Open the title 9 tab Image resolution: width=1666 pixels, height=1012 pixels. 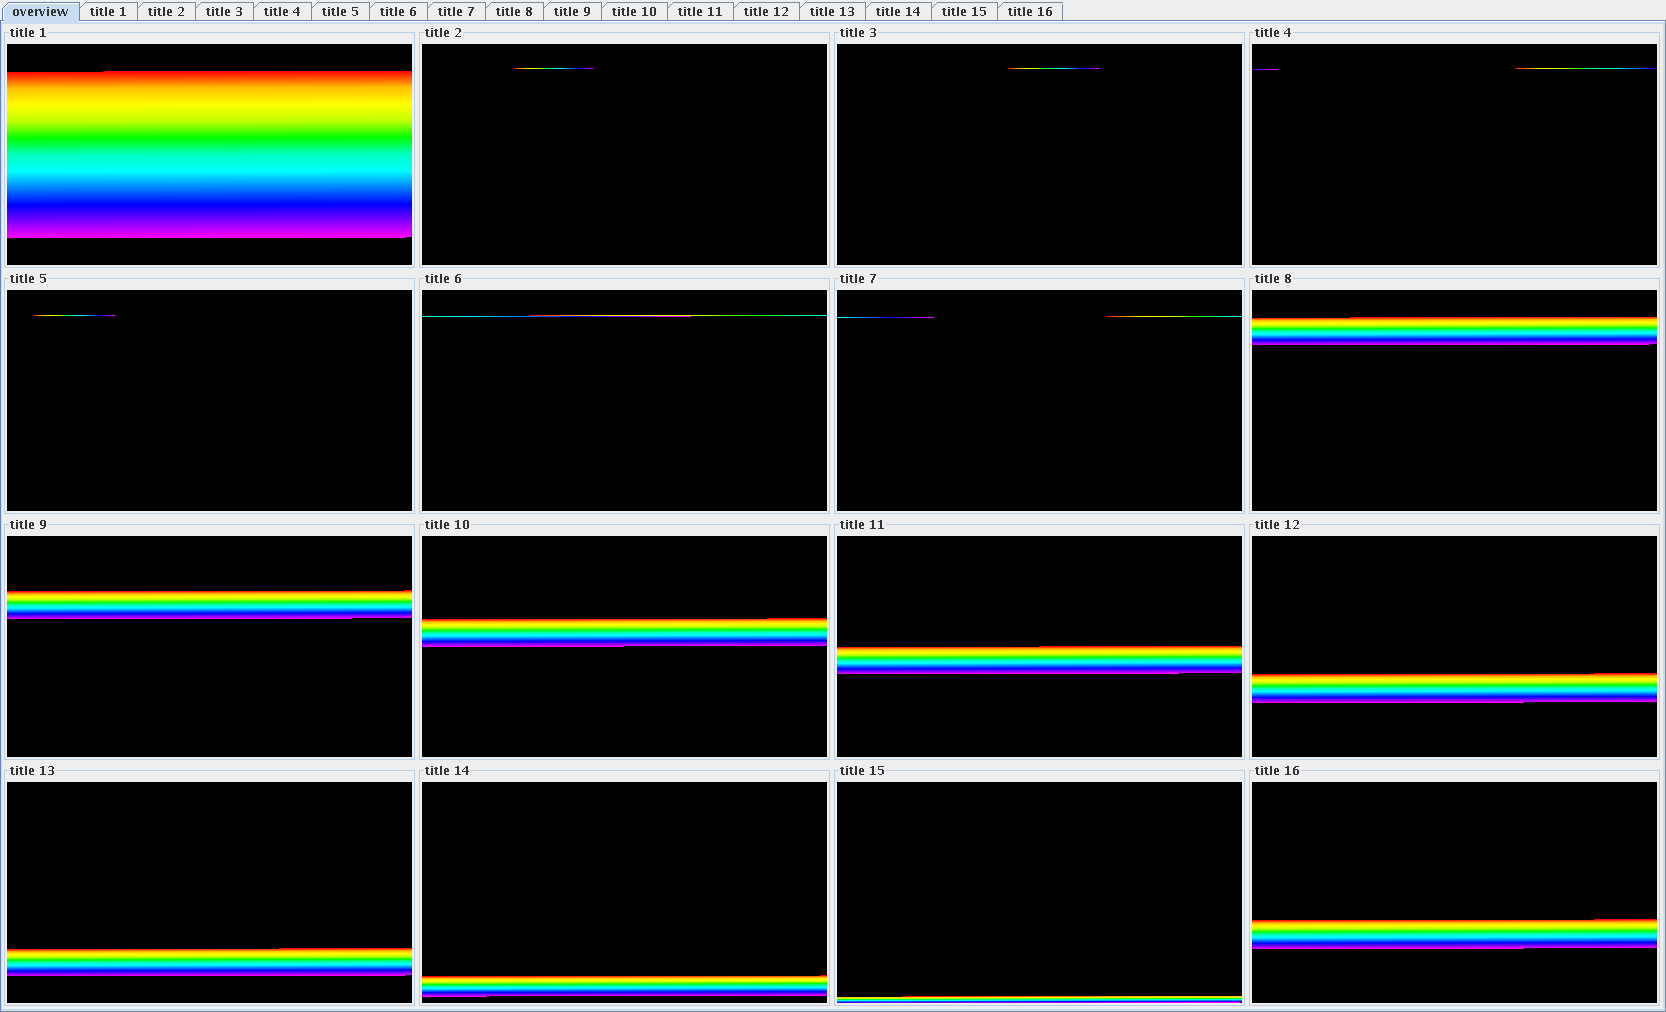click(x=572, y=12)
